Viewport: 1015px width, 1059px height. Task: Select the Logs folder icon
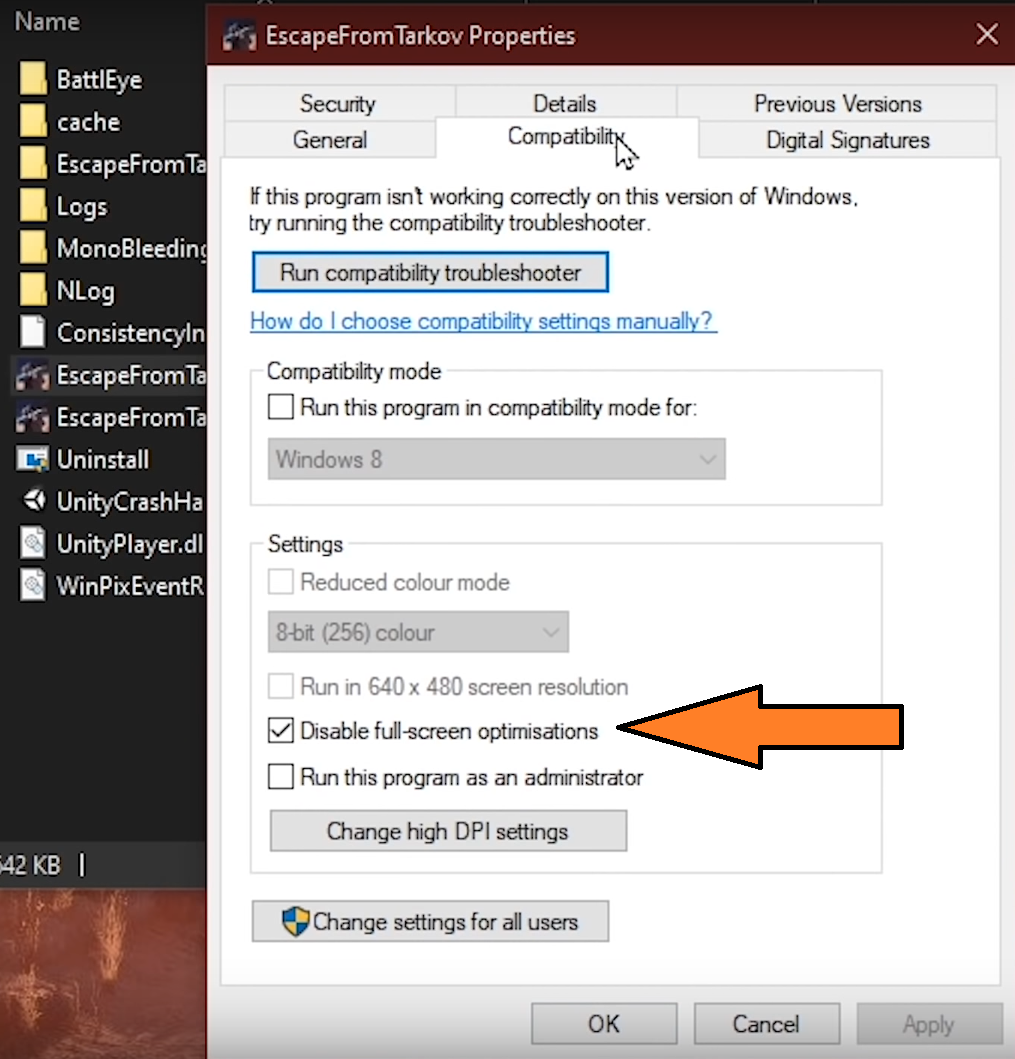[33, 206]
